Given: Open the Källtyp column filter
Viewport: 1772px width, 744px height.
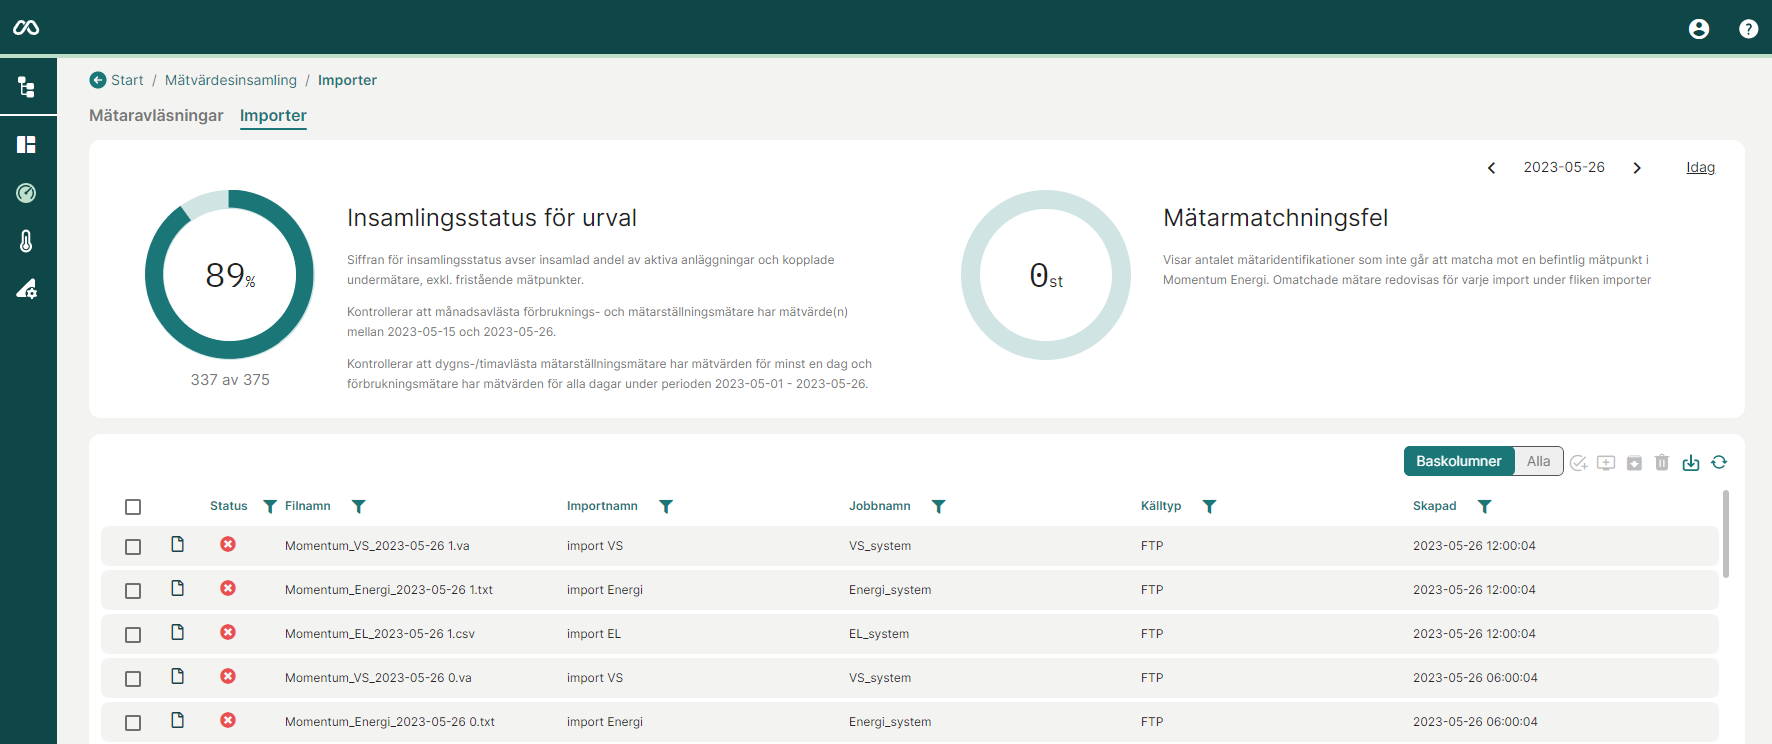Looking at the screenshot, I should (x=1210, y=507).
